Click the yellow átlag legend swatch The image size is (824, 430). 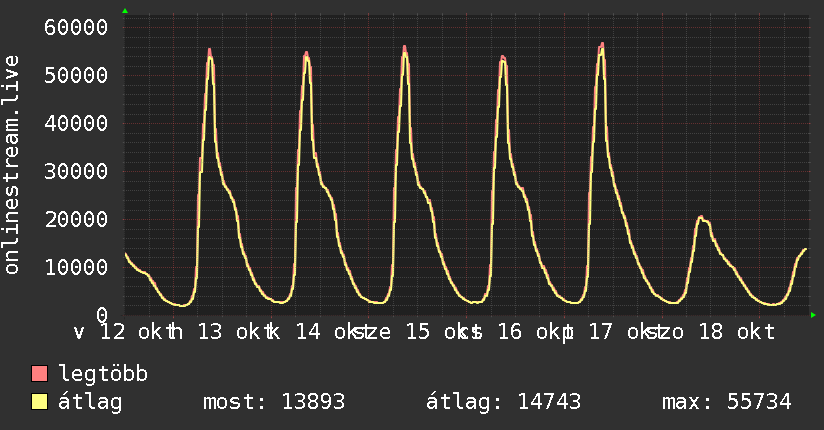tap(40, 403)
